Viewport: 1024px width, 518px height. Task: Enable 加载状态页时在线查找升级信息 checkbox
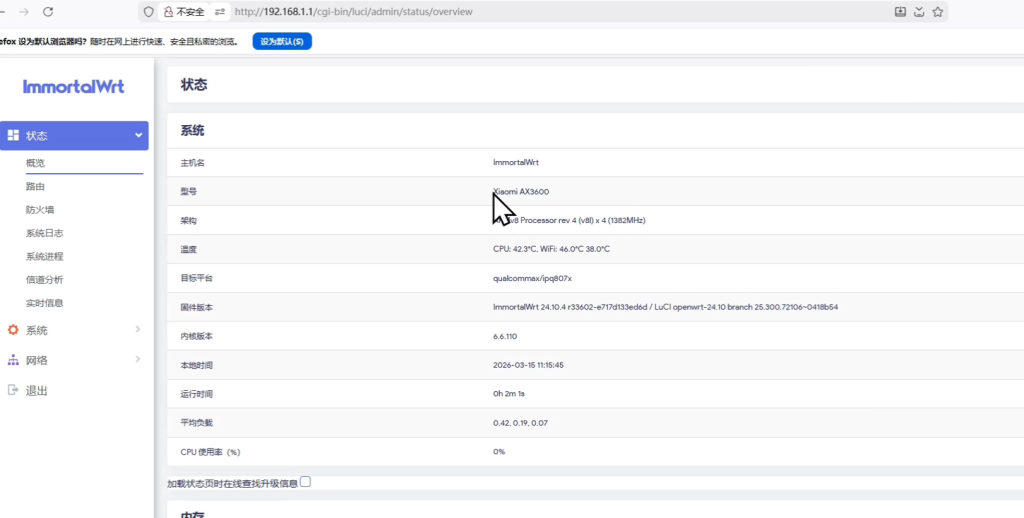click(x=306, y=482)
